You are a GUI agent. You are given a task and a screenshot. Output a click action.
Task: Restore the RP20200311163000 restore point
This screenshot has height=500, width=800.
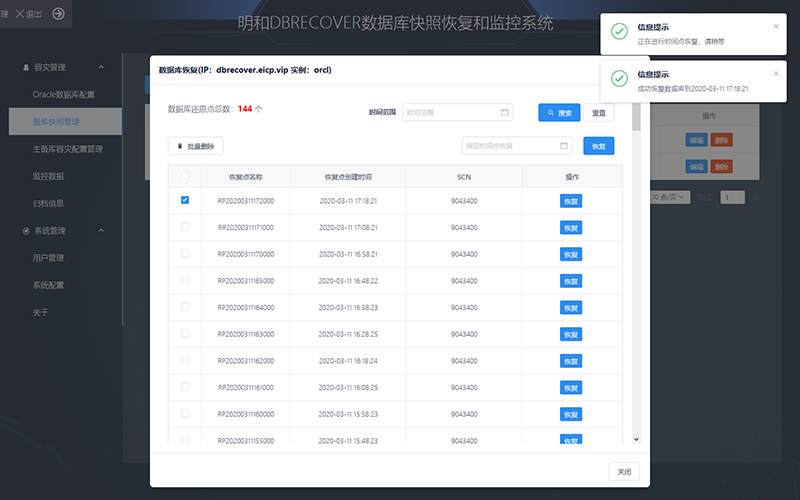571,334
